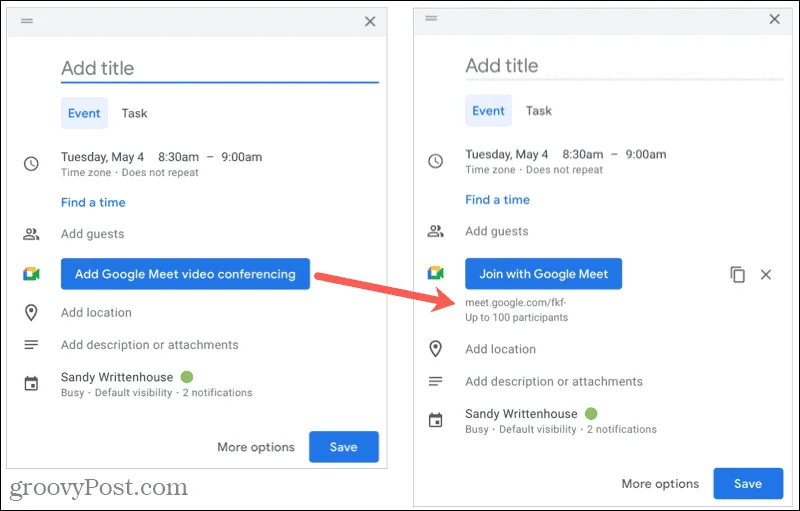Click Sandy Writtenhouse calendar name in left dialog
This screenshot has height=511, width=800.
point(117,377)
